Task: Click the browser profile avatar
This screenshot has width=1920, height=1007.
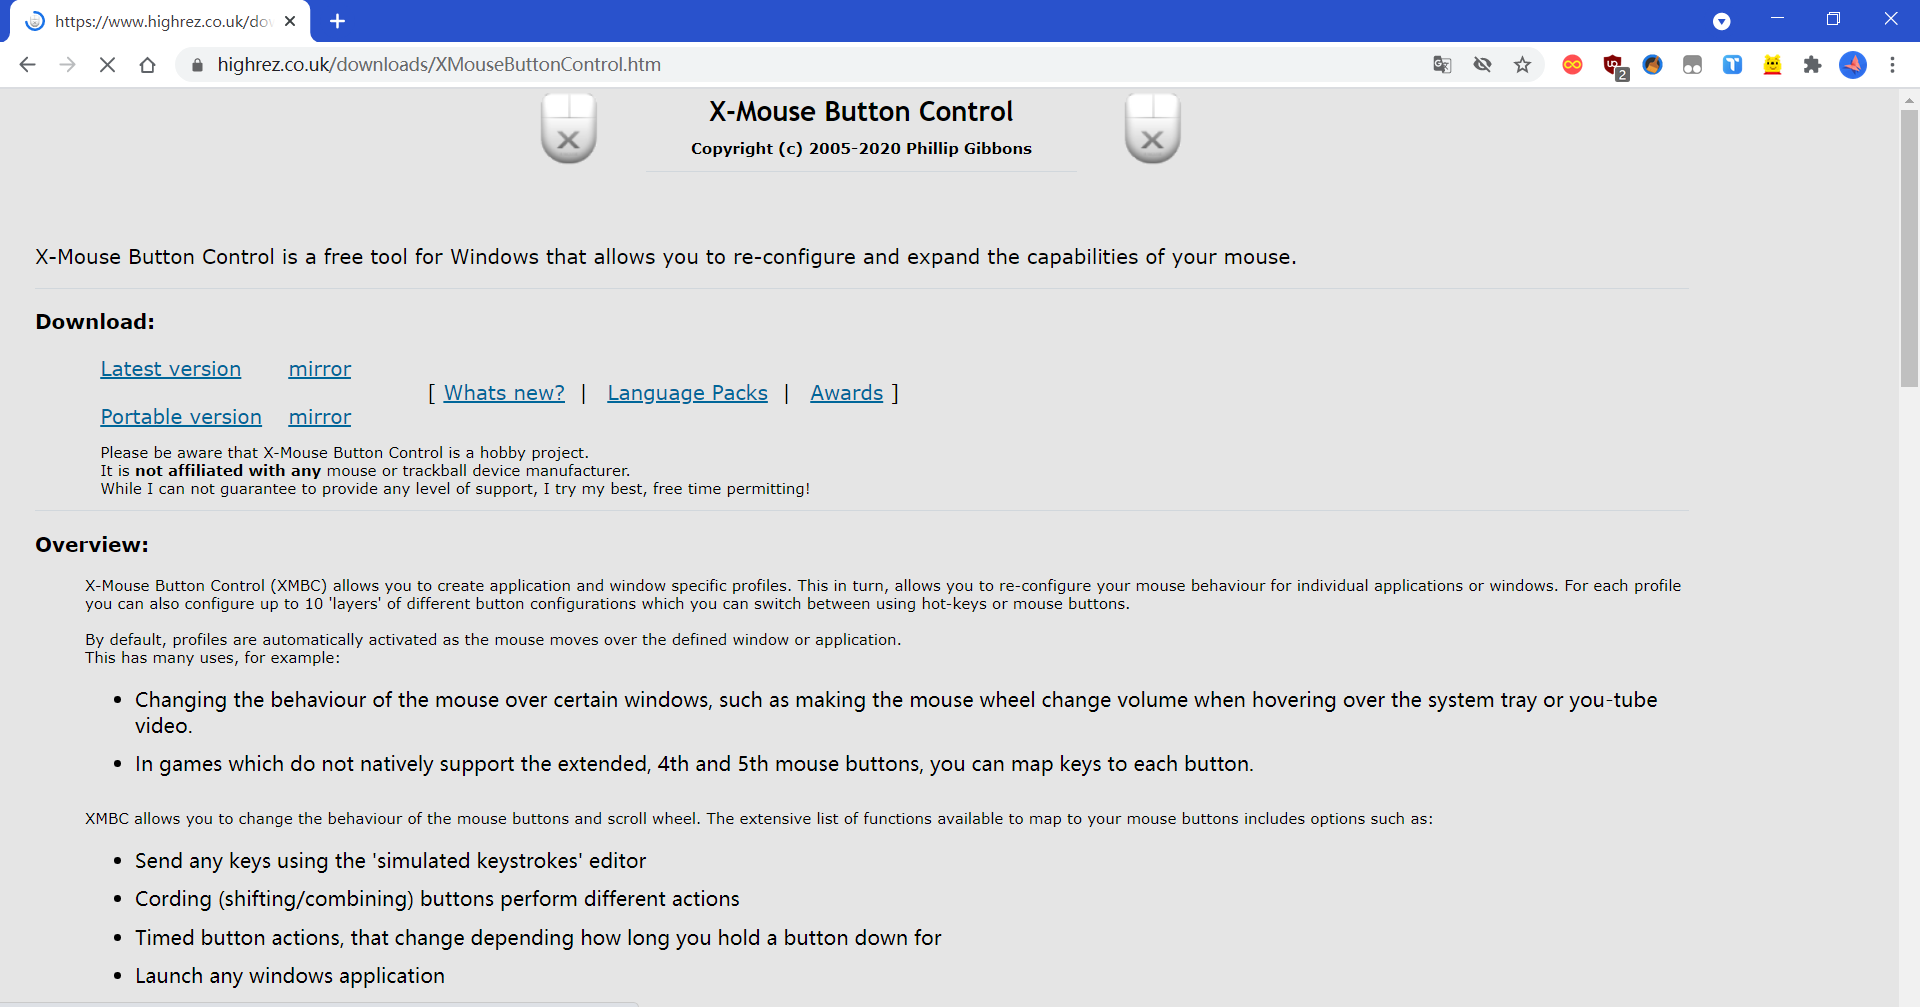Action: pos(1853,64)
